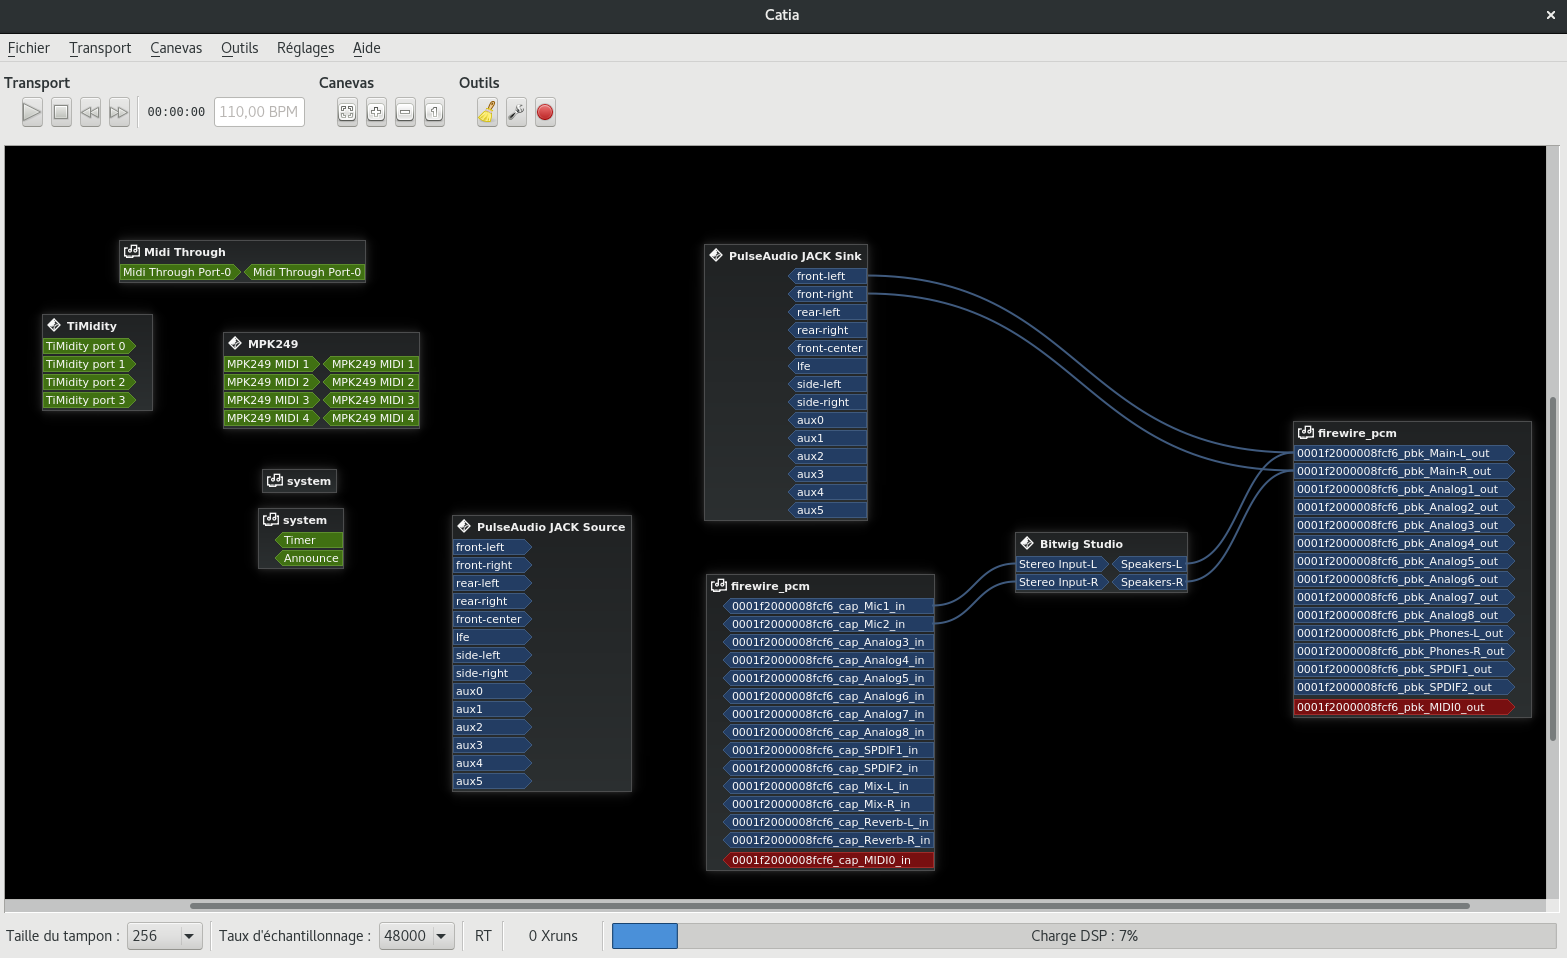The width and height of the screenshot is (1567, 958).
Task: Reset canvas zoom to 100%
Action: [x=434, y=112]
